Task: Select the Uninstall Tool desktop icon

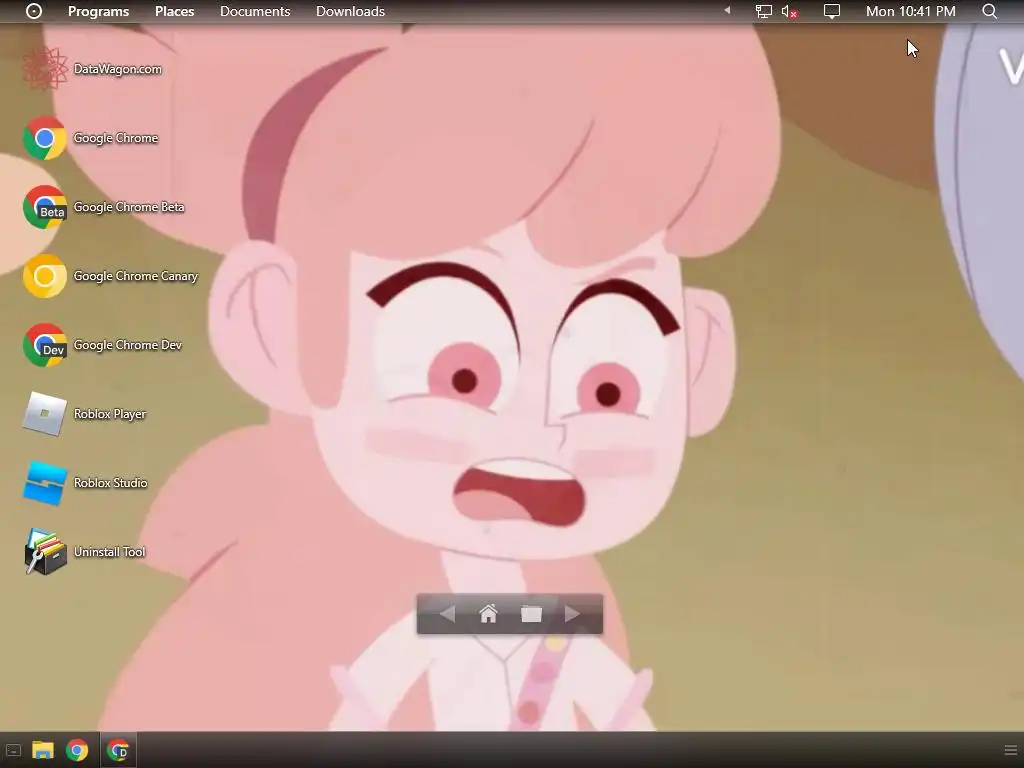Action: pos(45,552)
